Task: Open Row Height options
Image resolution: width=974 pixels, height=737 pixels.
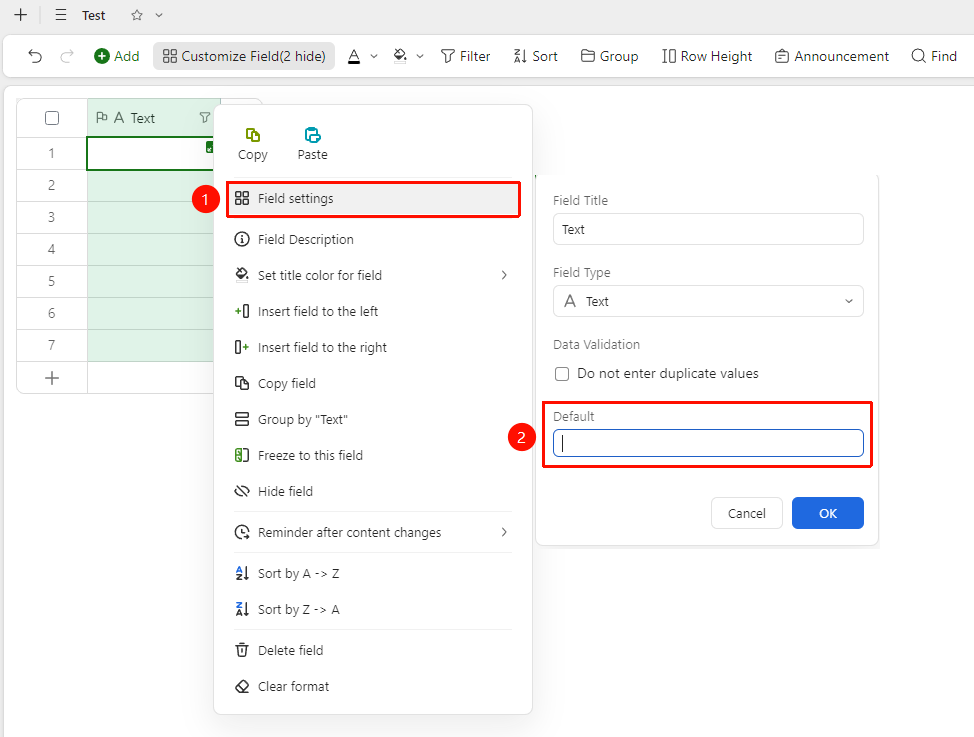Action: click(x=707, y=57)
